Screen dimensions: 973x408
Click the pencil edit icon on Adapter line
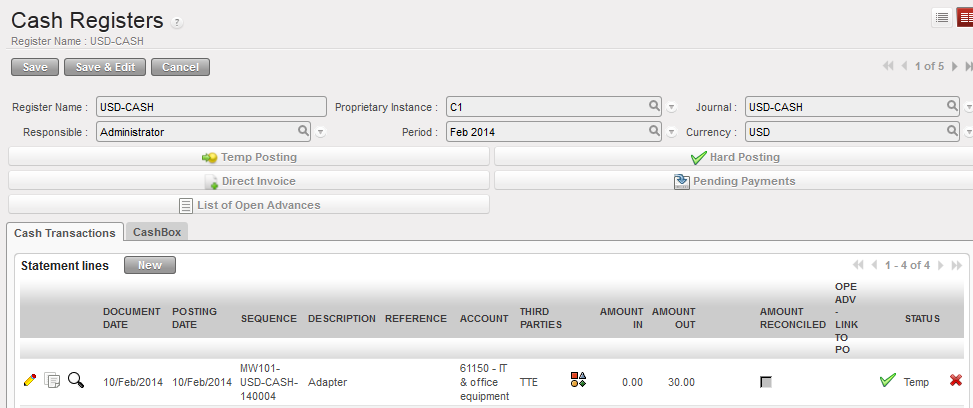tap(30, 380)
